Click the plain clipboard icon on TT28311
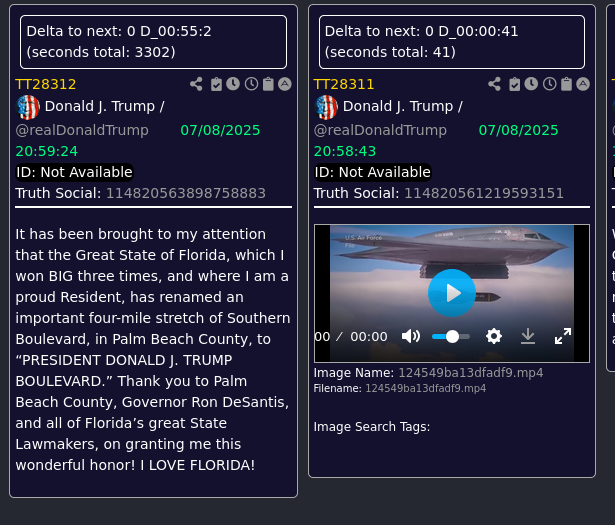 [x=566, y=84]
